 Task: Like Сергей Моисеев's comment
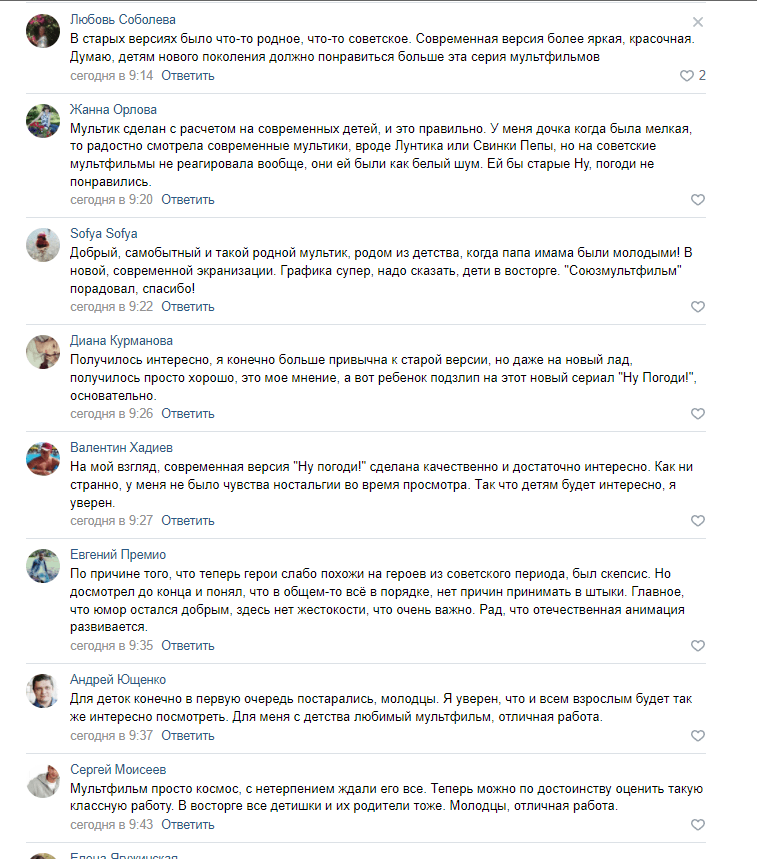pos(698,825)
